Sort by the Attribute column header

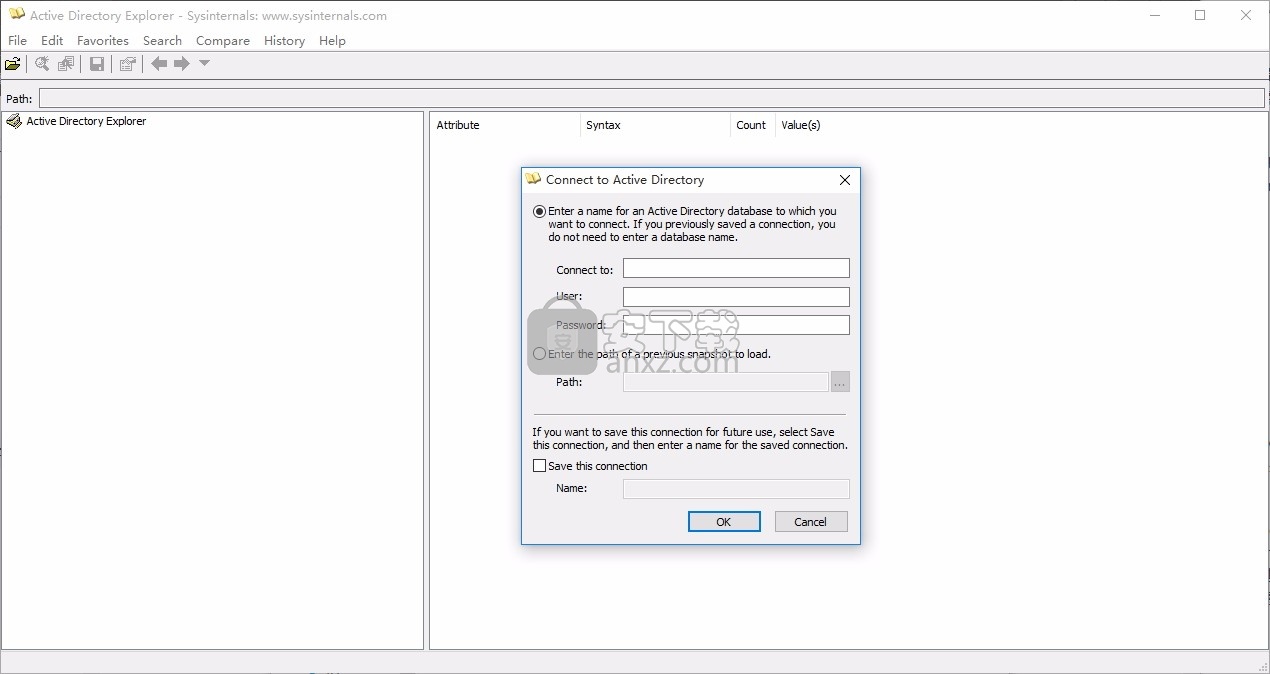(505, 125)
